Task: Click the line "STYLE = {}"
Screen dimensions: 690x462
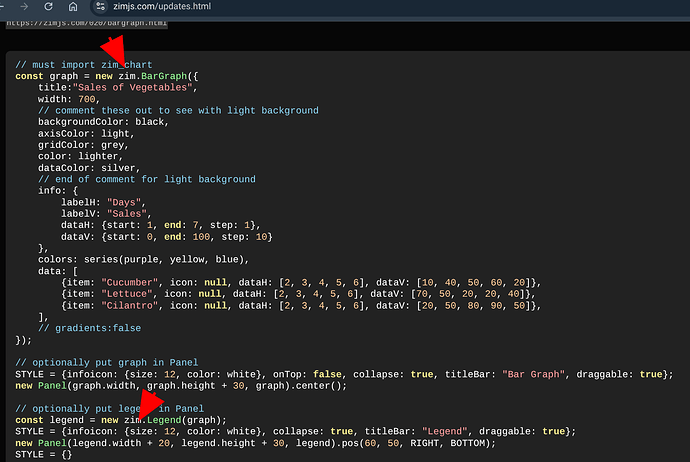Action: pos(43,455)
